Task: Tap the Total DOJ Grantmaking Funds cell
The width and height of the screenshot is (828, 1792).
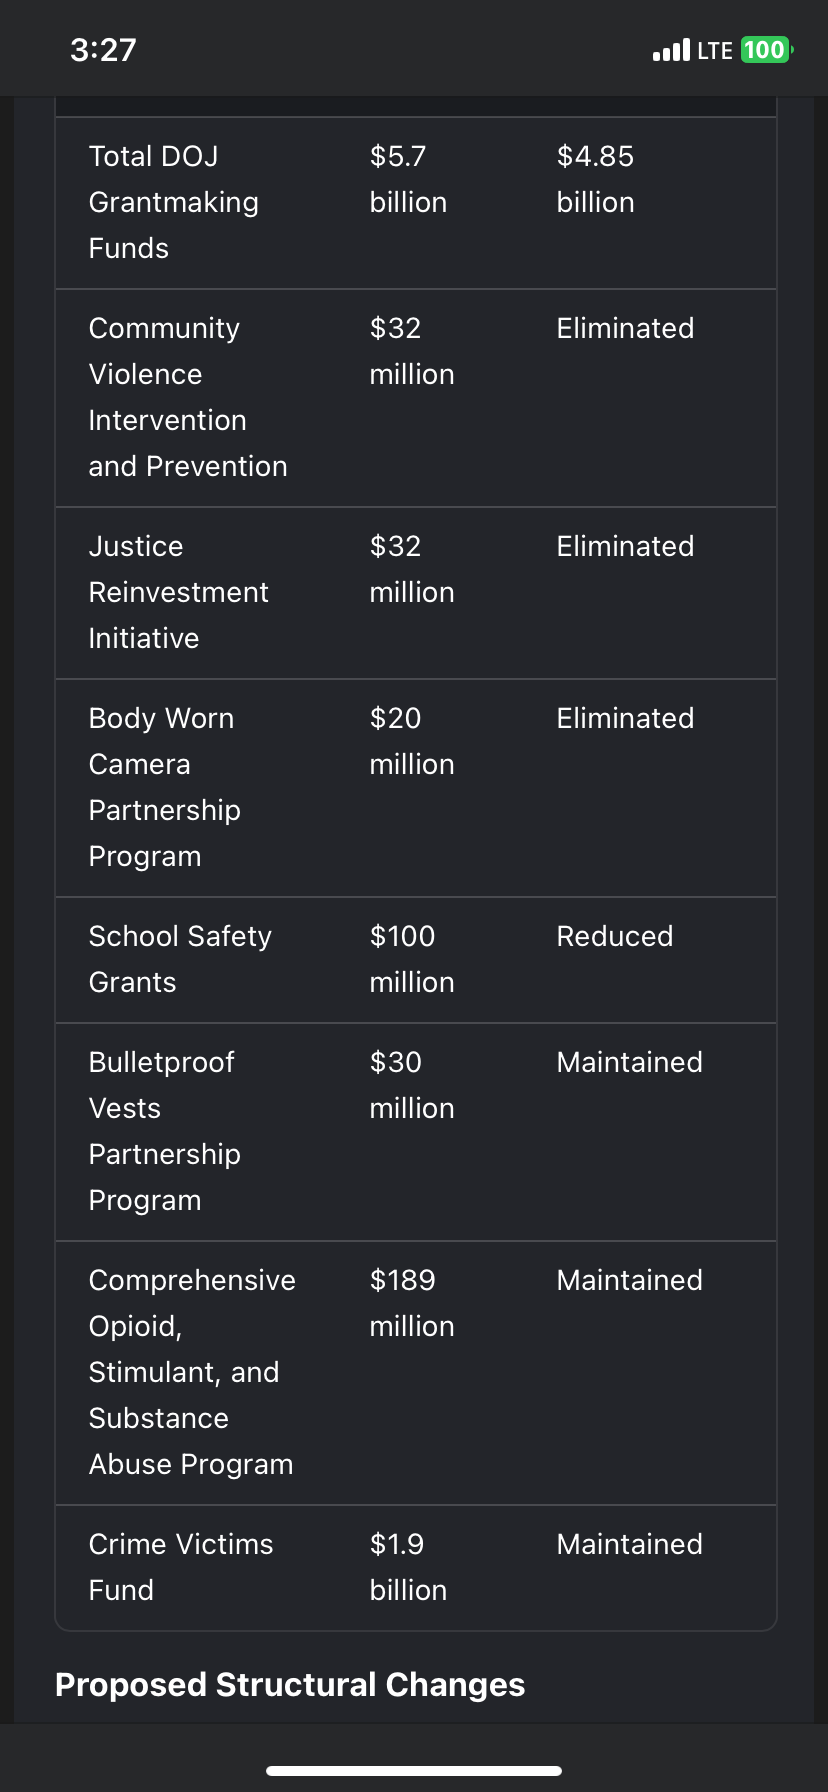Action: point(173,202)
